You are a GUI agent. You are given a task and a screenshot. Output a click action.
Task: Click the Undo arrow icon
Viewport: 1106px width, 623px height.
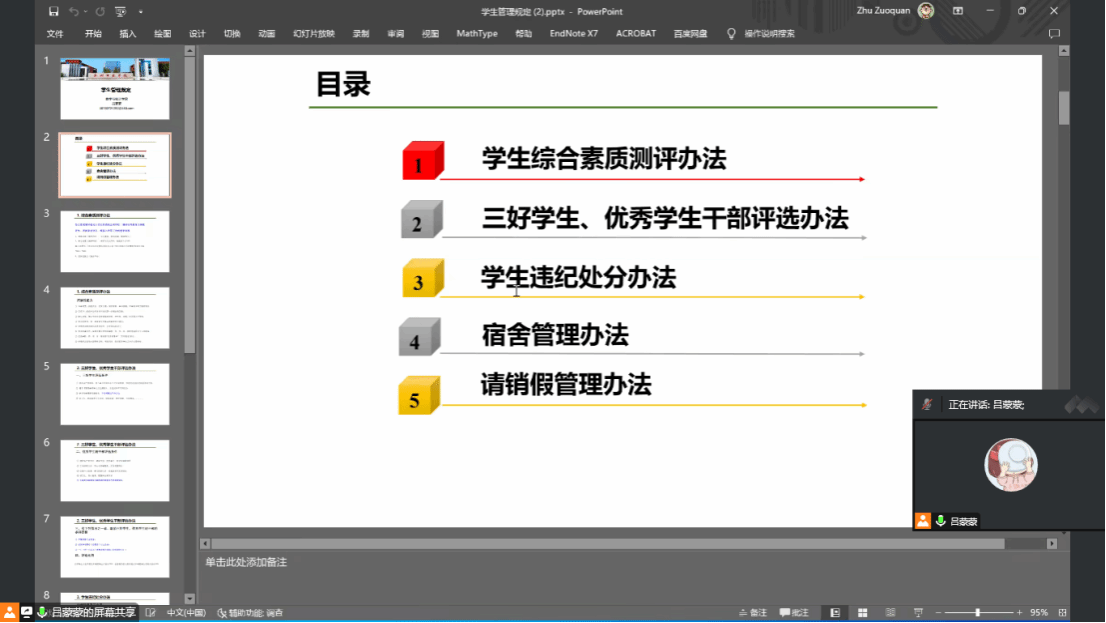click(74, 11)
